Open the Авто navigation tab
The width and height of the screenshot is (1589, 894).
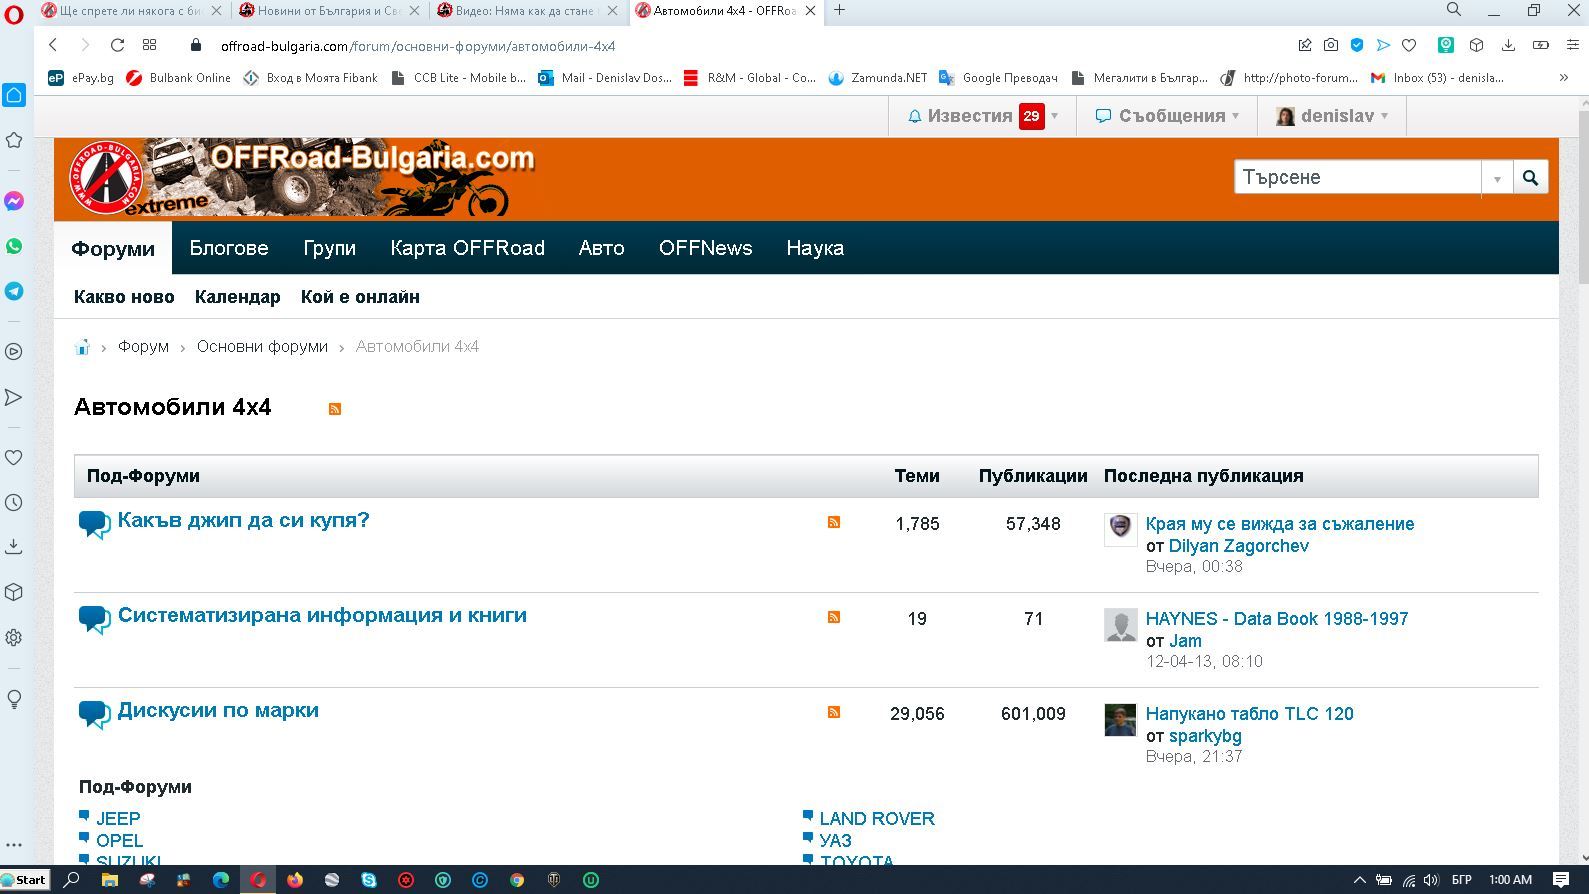click(x=601, y=248)
